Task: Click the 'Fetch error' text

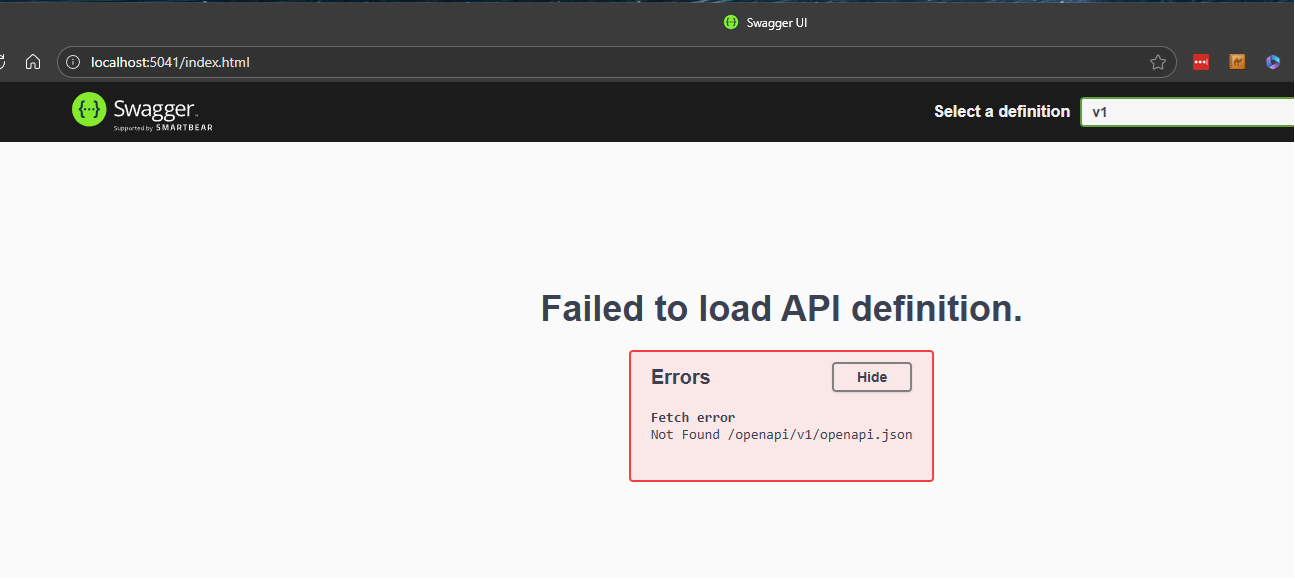Action: point(693,417)
